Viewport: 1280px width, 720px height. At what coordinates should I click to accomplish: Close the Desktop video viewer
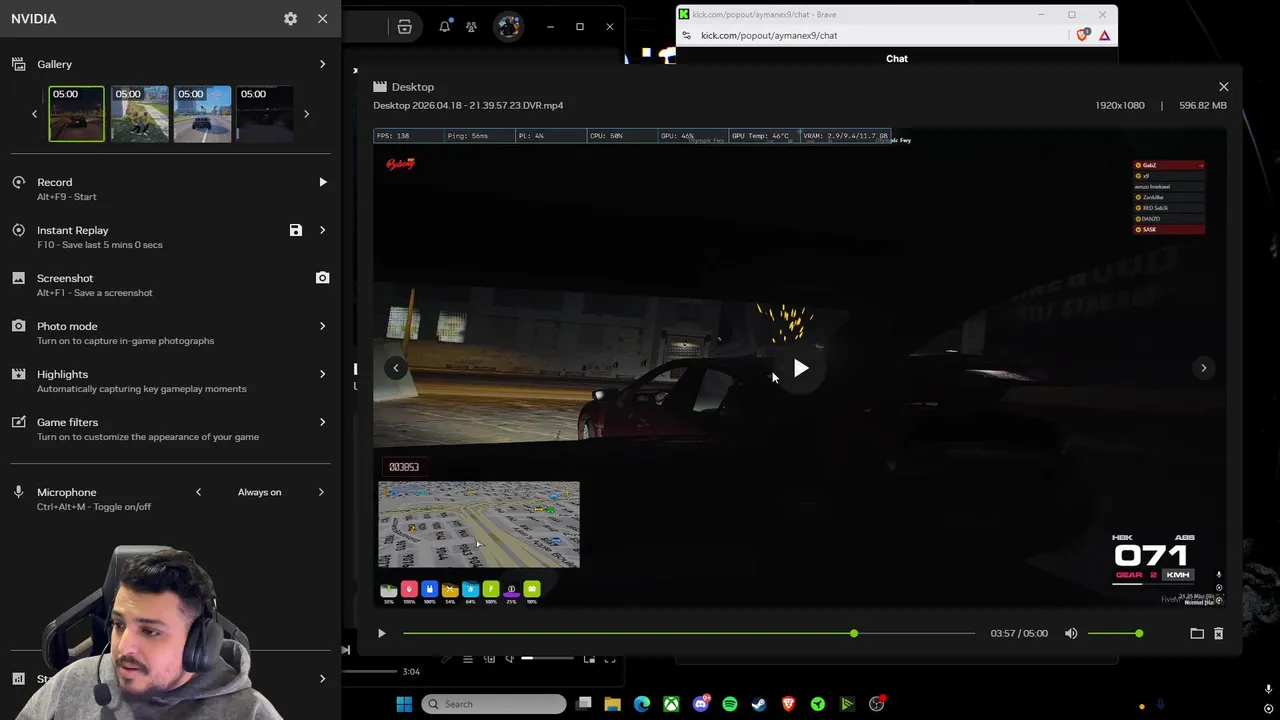click(x=1223, y=87)
